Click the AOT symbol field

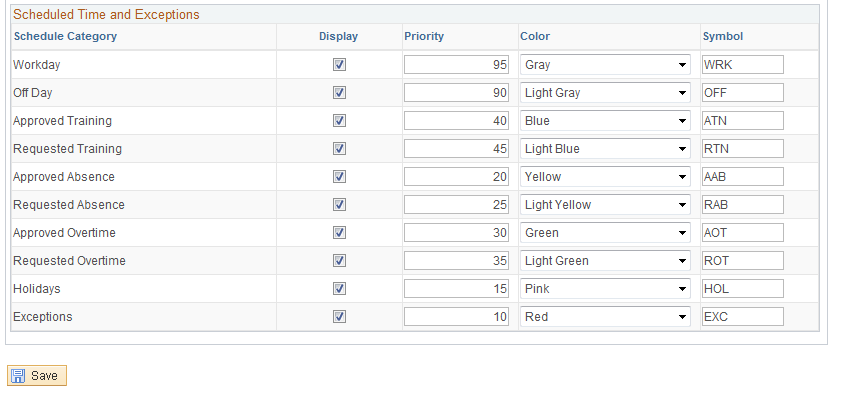pyautogui.click(x=742, y=233)
